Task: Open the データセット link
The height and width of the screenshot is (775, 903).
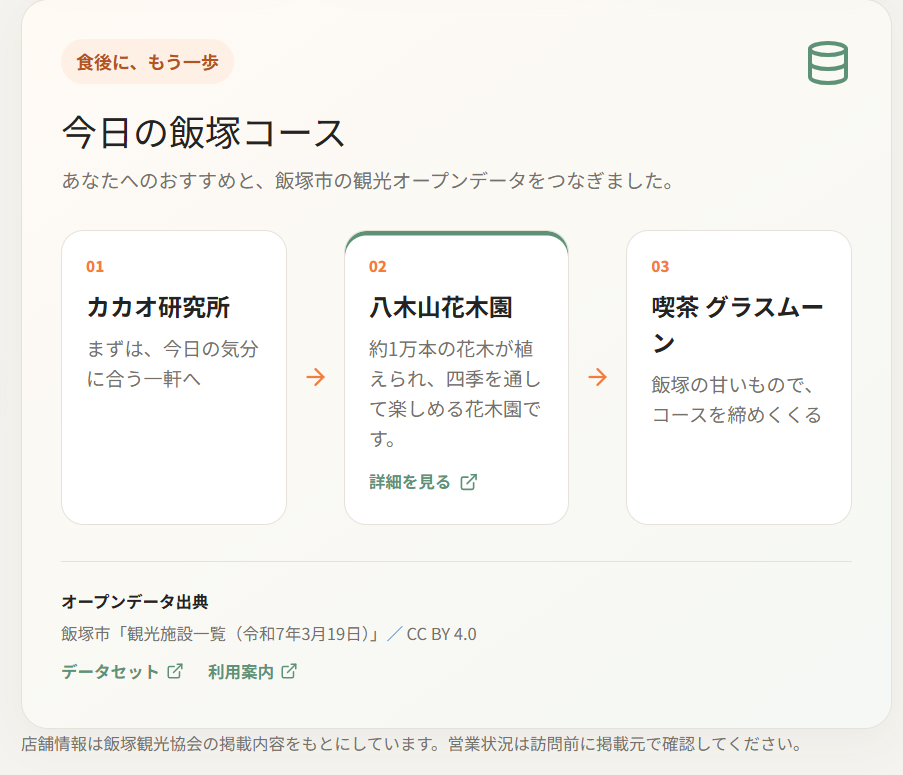Action: tap(122, 671)
